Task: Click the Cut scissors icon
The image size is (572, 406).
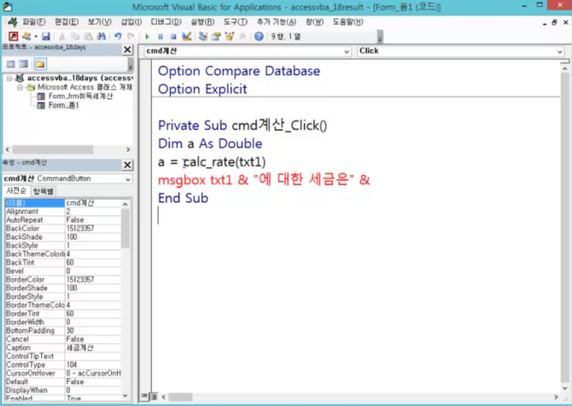Action: 62,36
